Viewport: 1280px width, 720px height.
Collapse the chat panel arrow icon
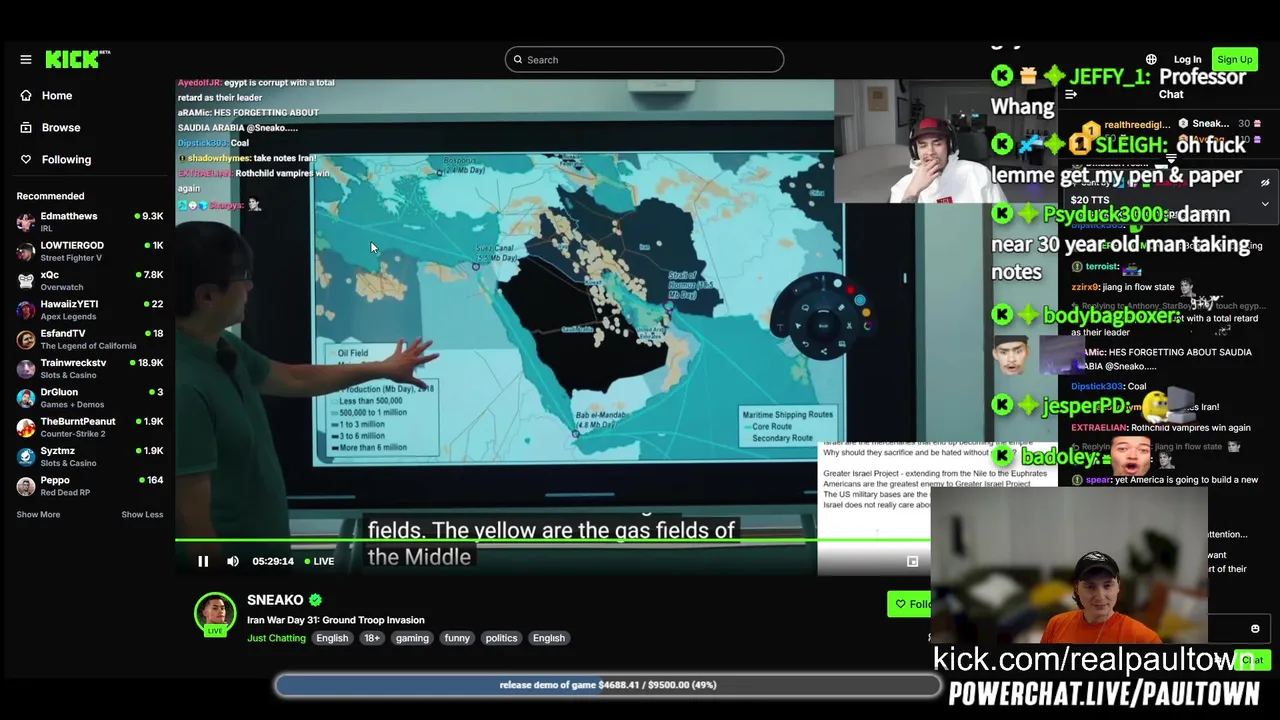click(1070, 95)
